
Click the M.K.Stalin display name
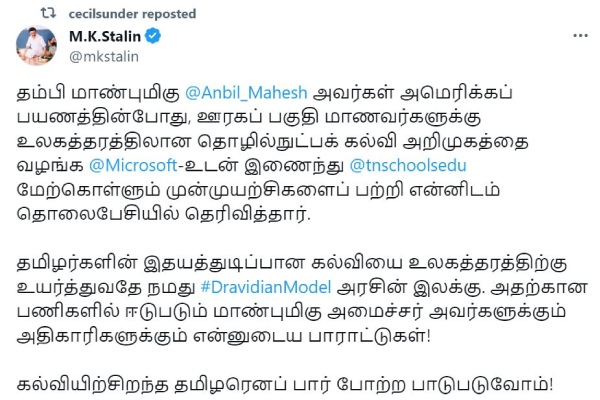pyautogui.click(x=105, y=38)
